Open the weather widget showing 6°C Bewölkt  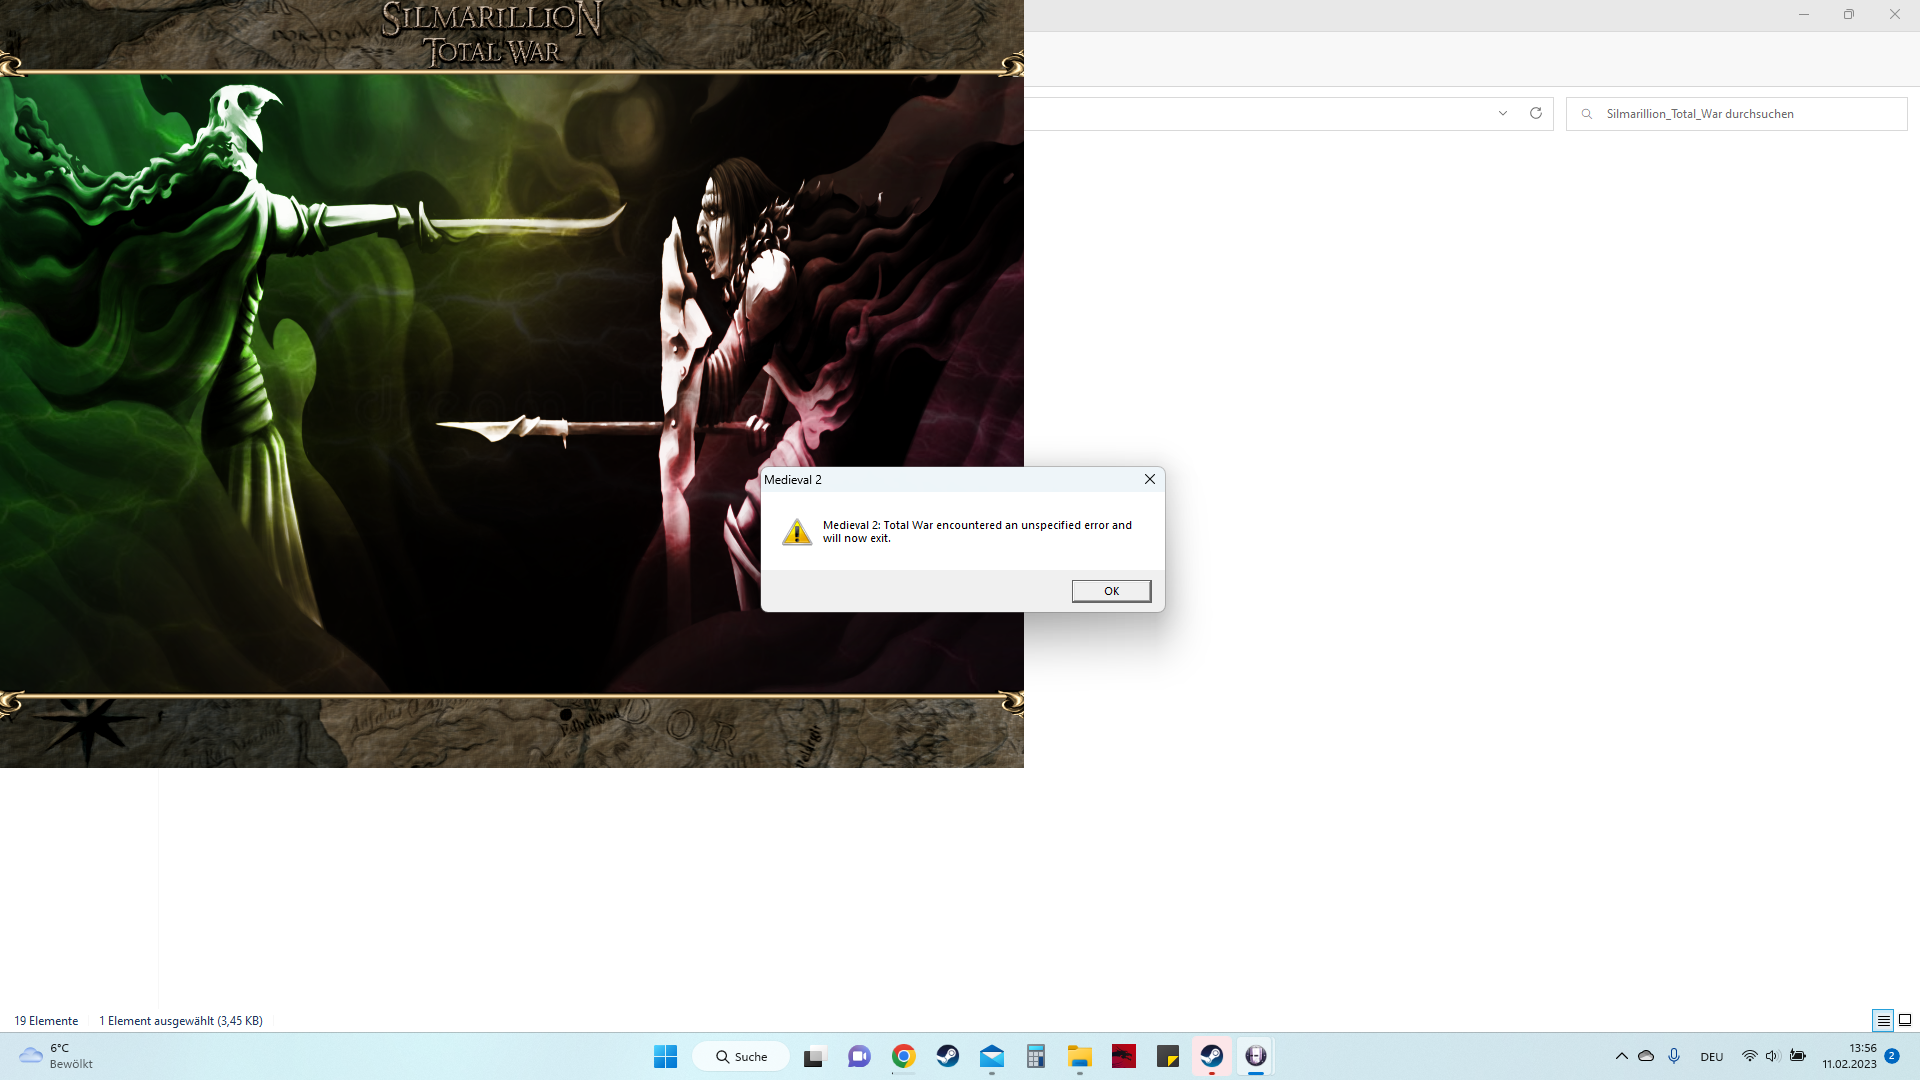click(56, 1056)
